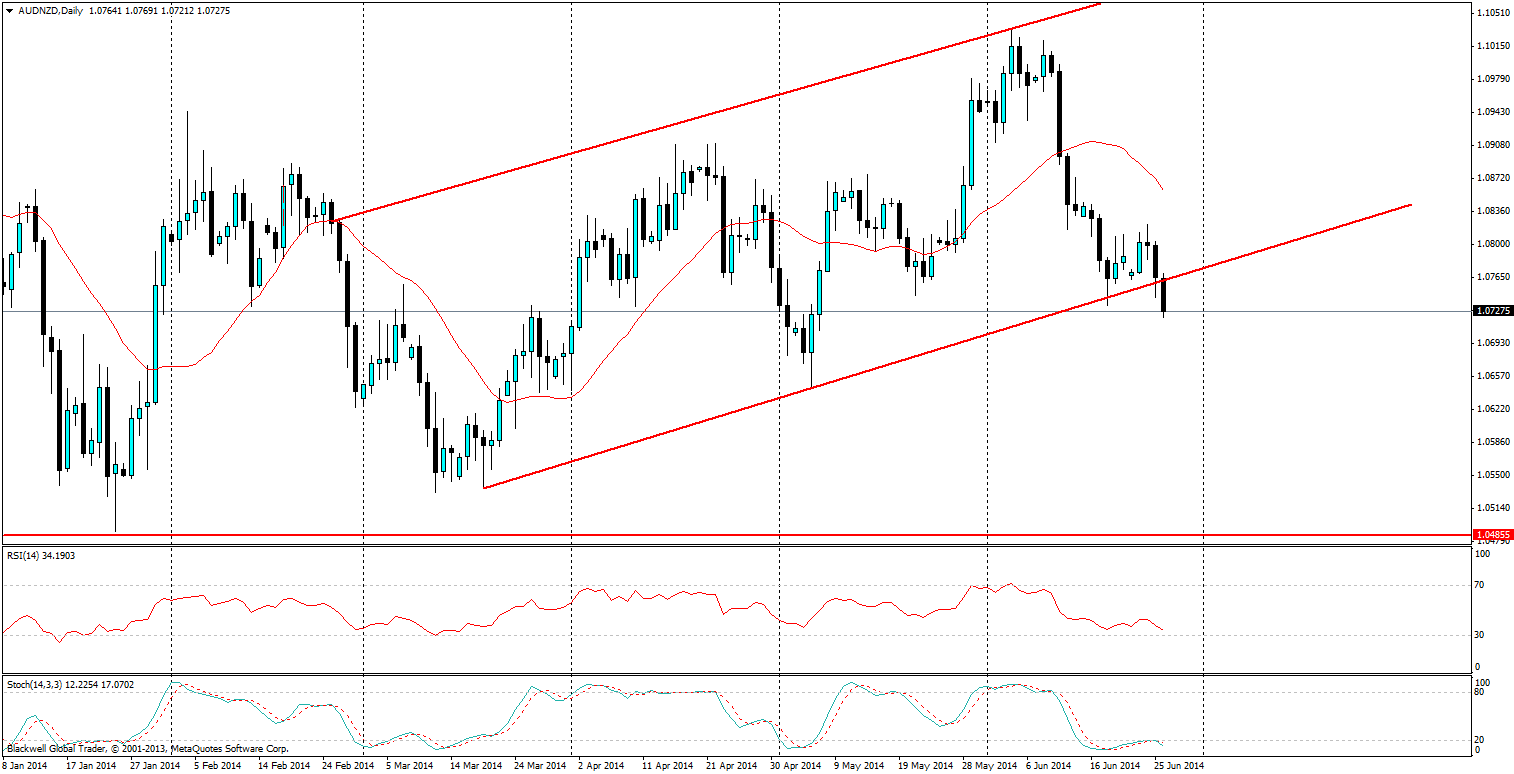Click the 1.09430 price axis label
This screenshot has width=1514, height=774.
(x=1493, y=112)
